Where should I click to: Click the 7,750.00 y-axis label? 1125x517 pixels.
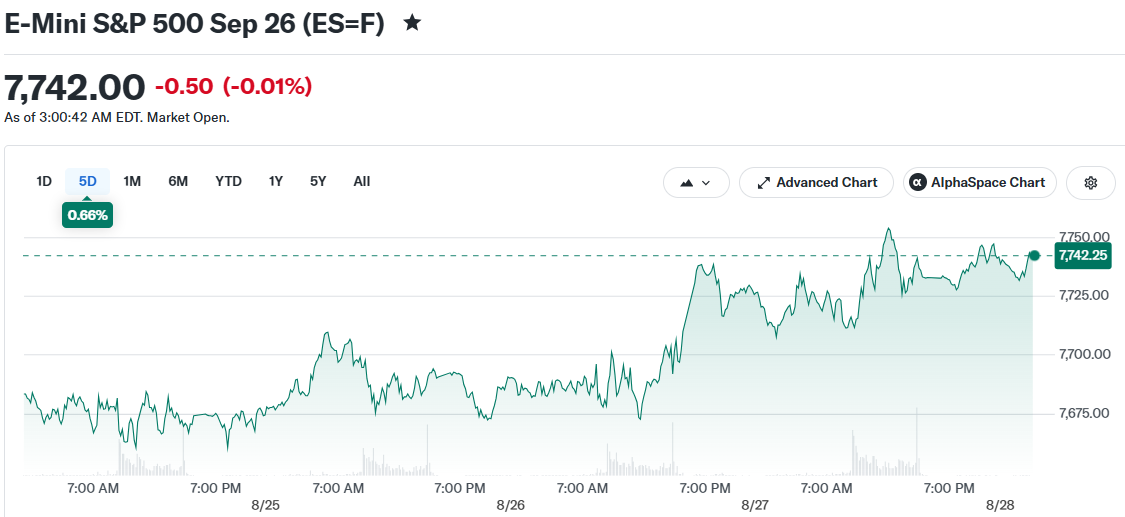[x=1084, y=237]
